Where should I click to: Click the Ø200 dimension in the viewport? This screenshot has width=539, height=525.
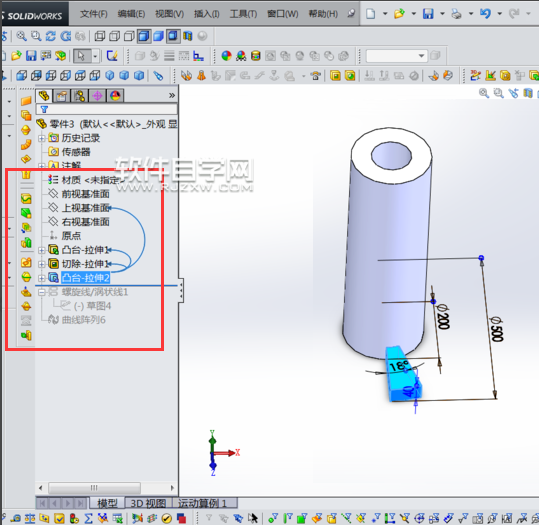point(443,317)
